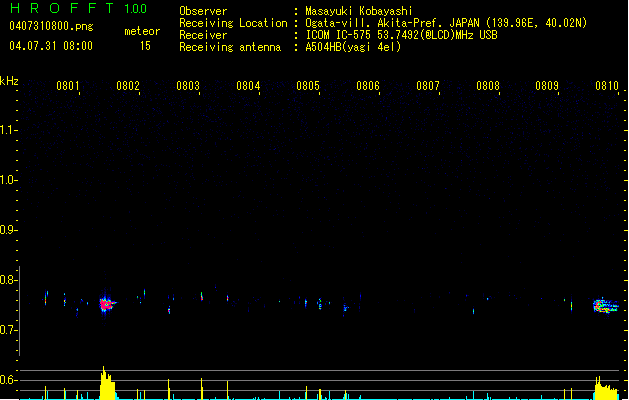The width and height of the screenshot is (629, 400).
Task: Click the 0804 time marker
Action: point(248,86)
